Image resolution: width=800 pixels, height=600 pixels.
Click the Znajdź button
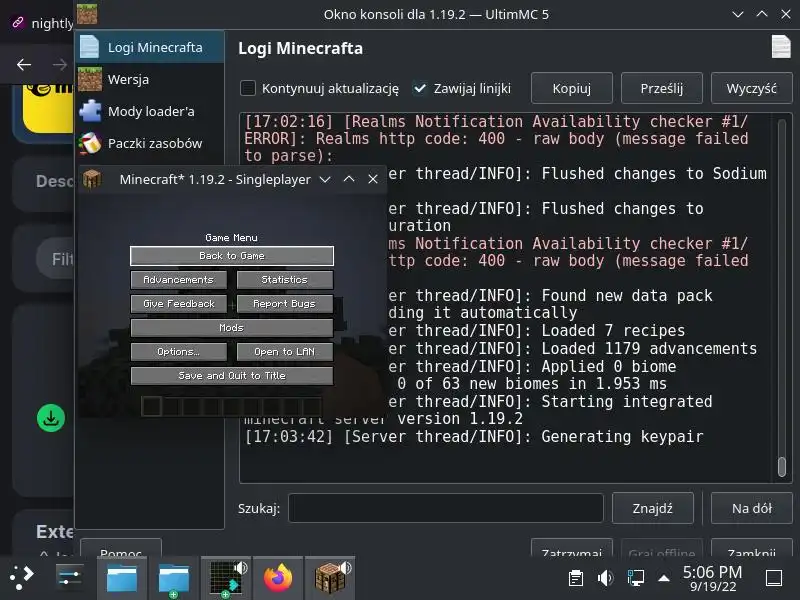[653, 508]
